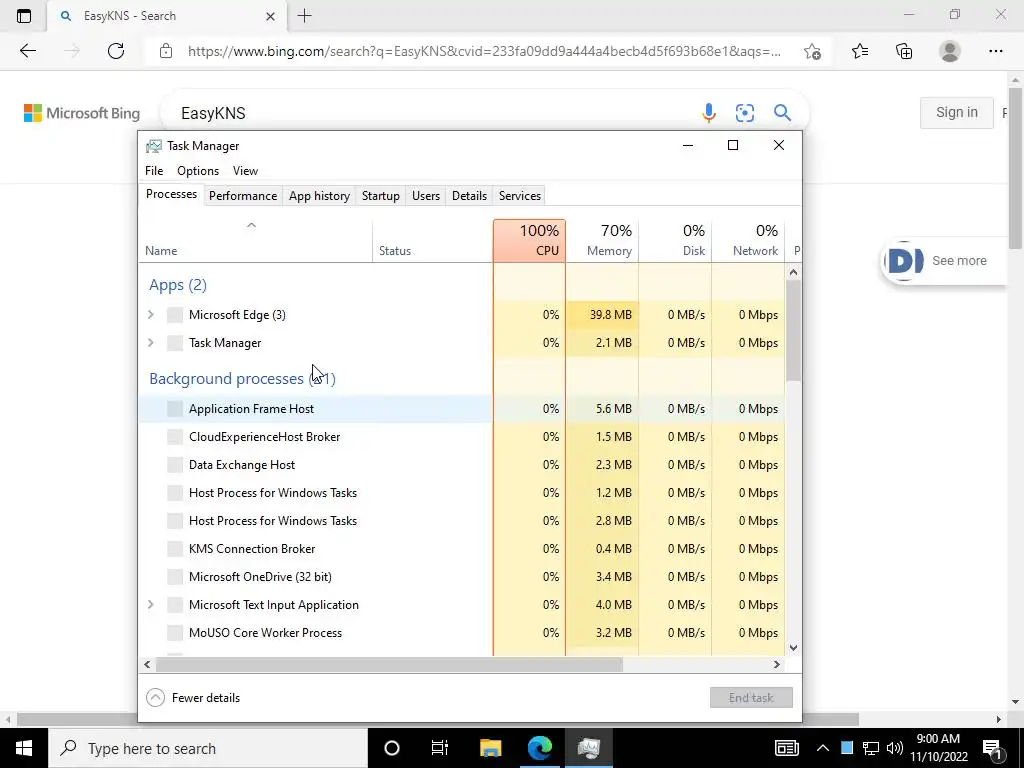Switch to the Startup tab
This screenshot has height=768, width=1024.
coord(381,196)
